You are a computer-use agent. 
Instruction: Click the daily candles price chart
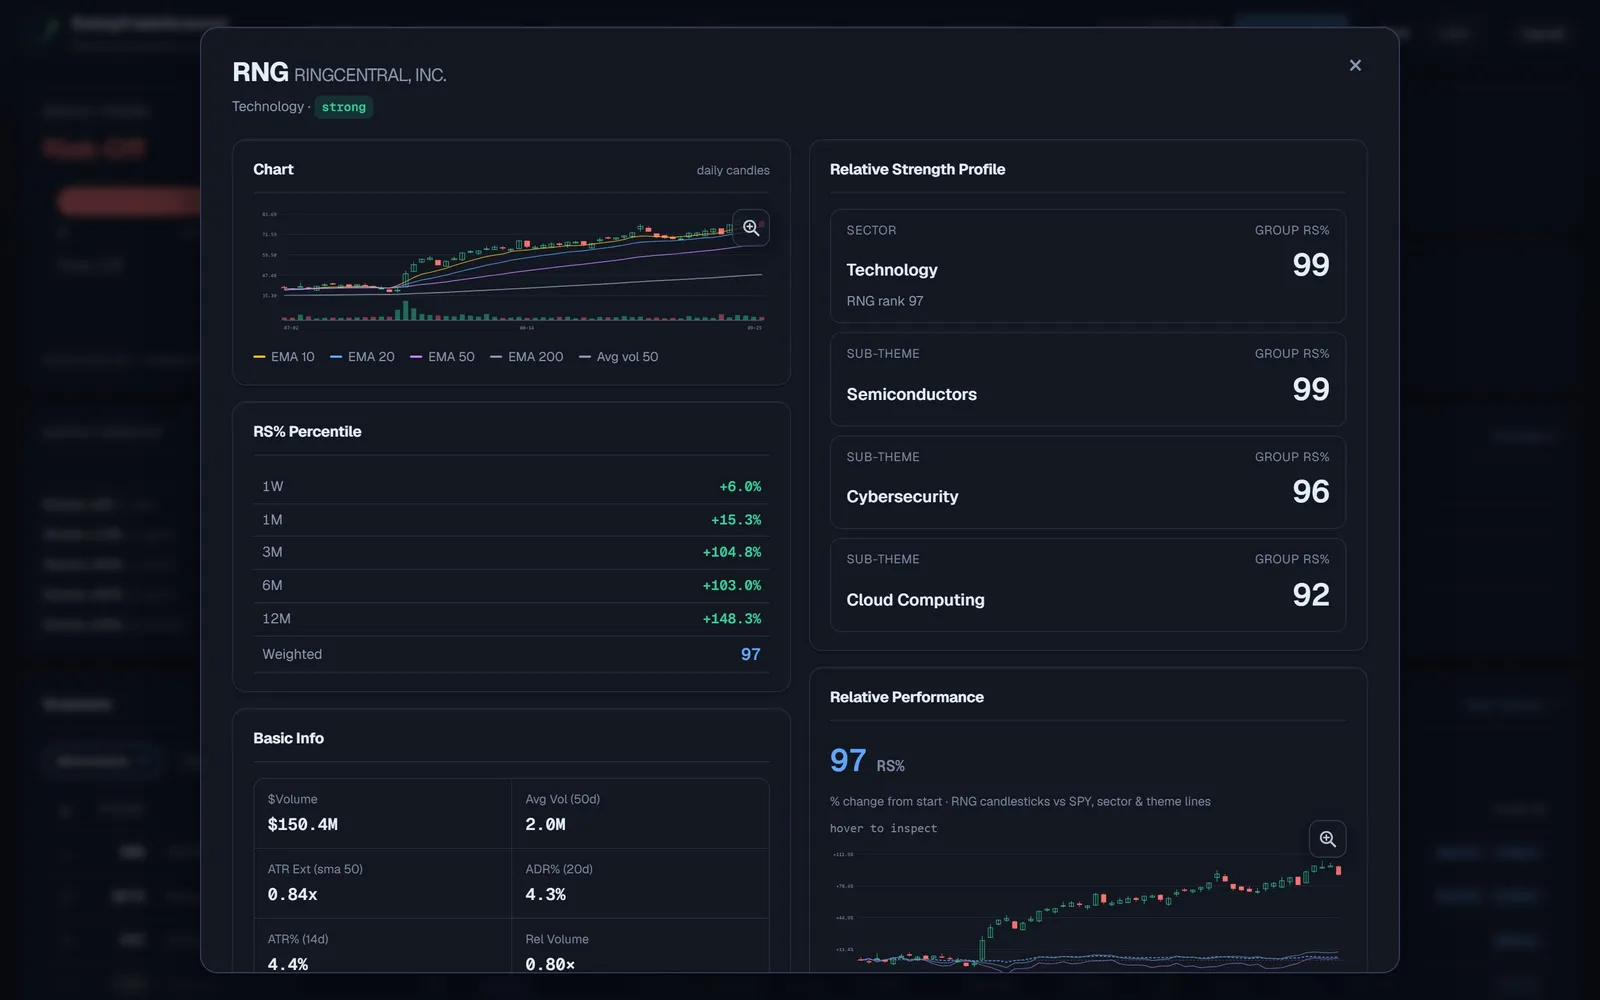pyautogui.click(x=511, y=270)
